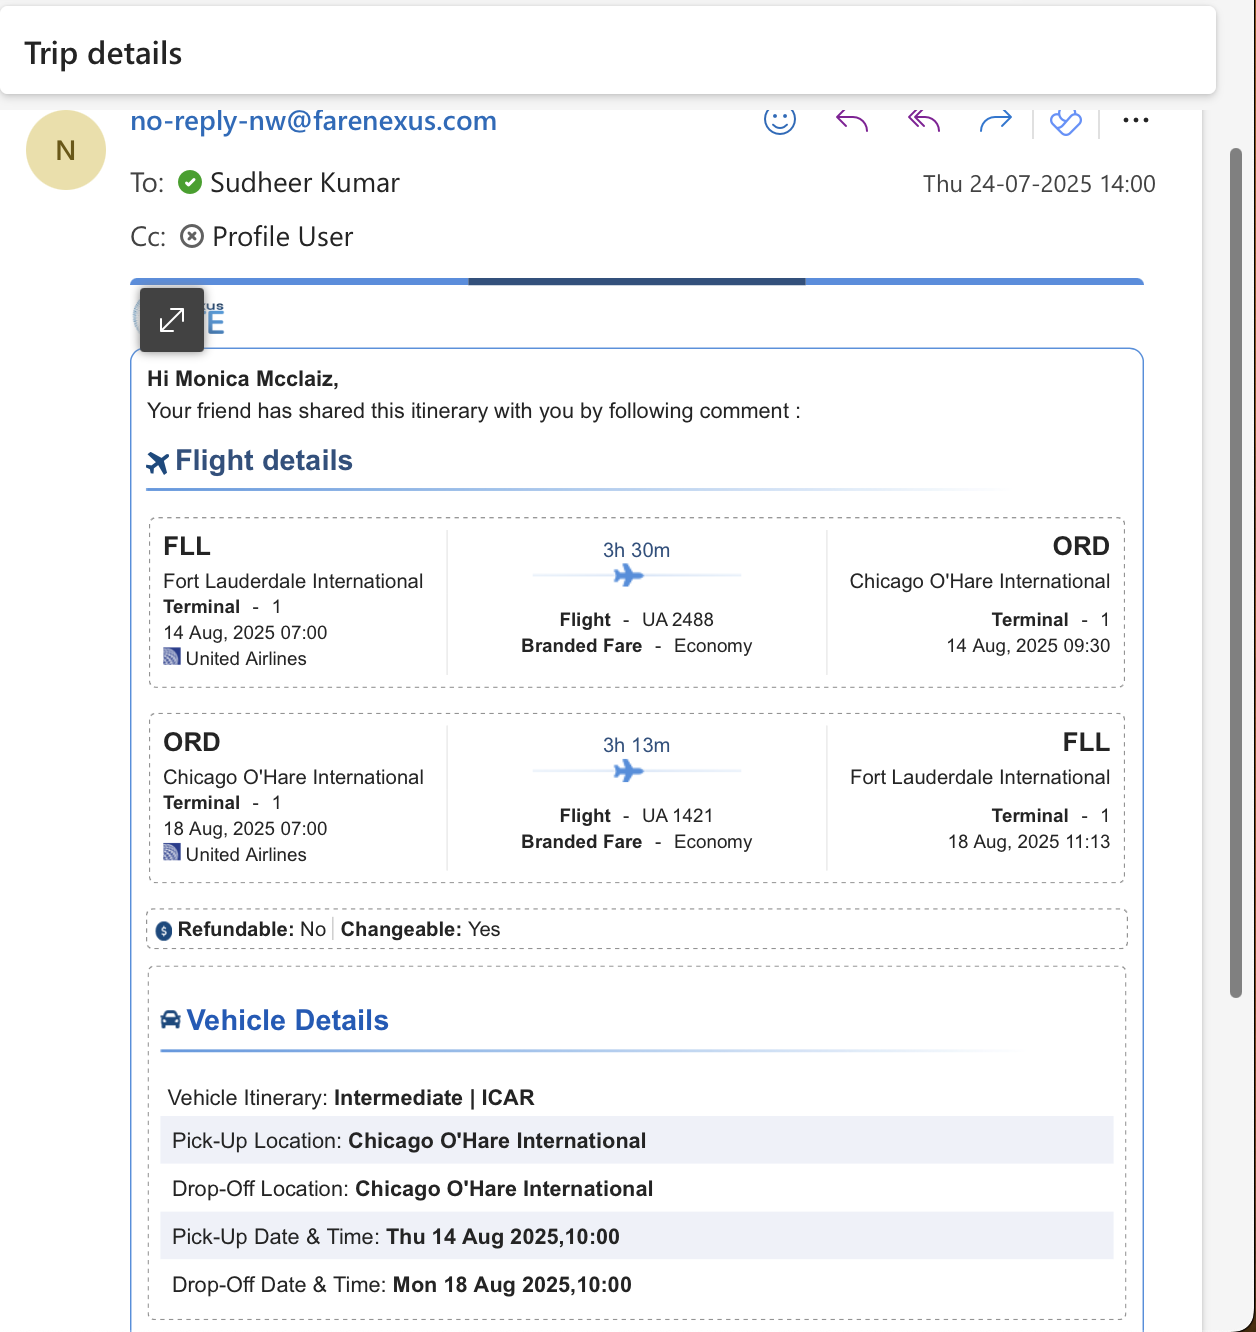This screenshot has height=1332, width=1256.
Task: Click recipient name Sudheer Kumar
Action: click(x=305, y=182)
